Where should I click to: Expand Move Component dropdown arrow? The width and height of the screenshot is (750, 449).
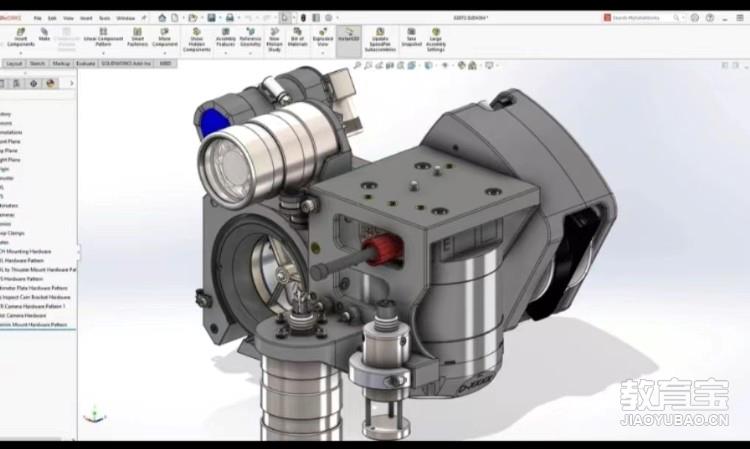[165, 52]
